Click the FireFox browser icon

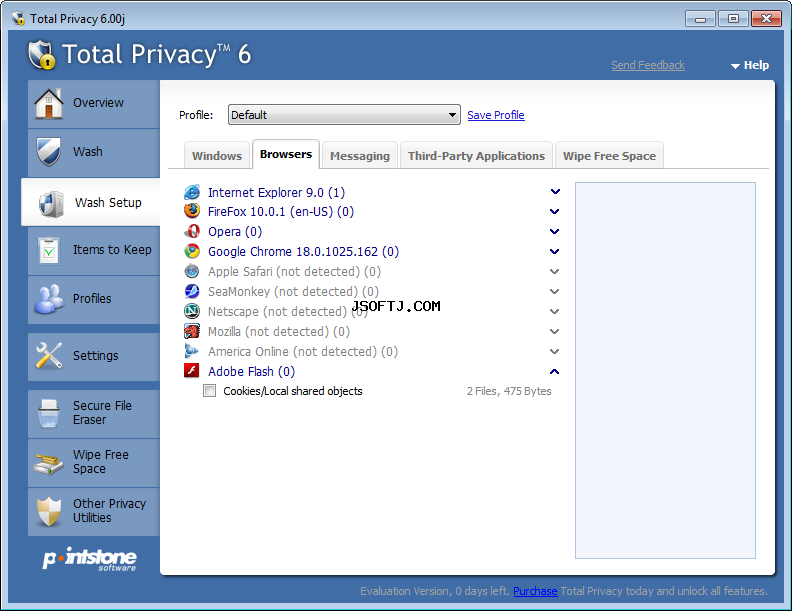(x=192, y=211)
